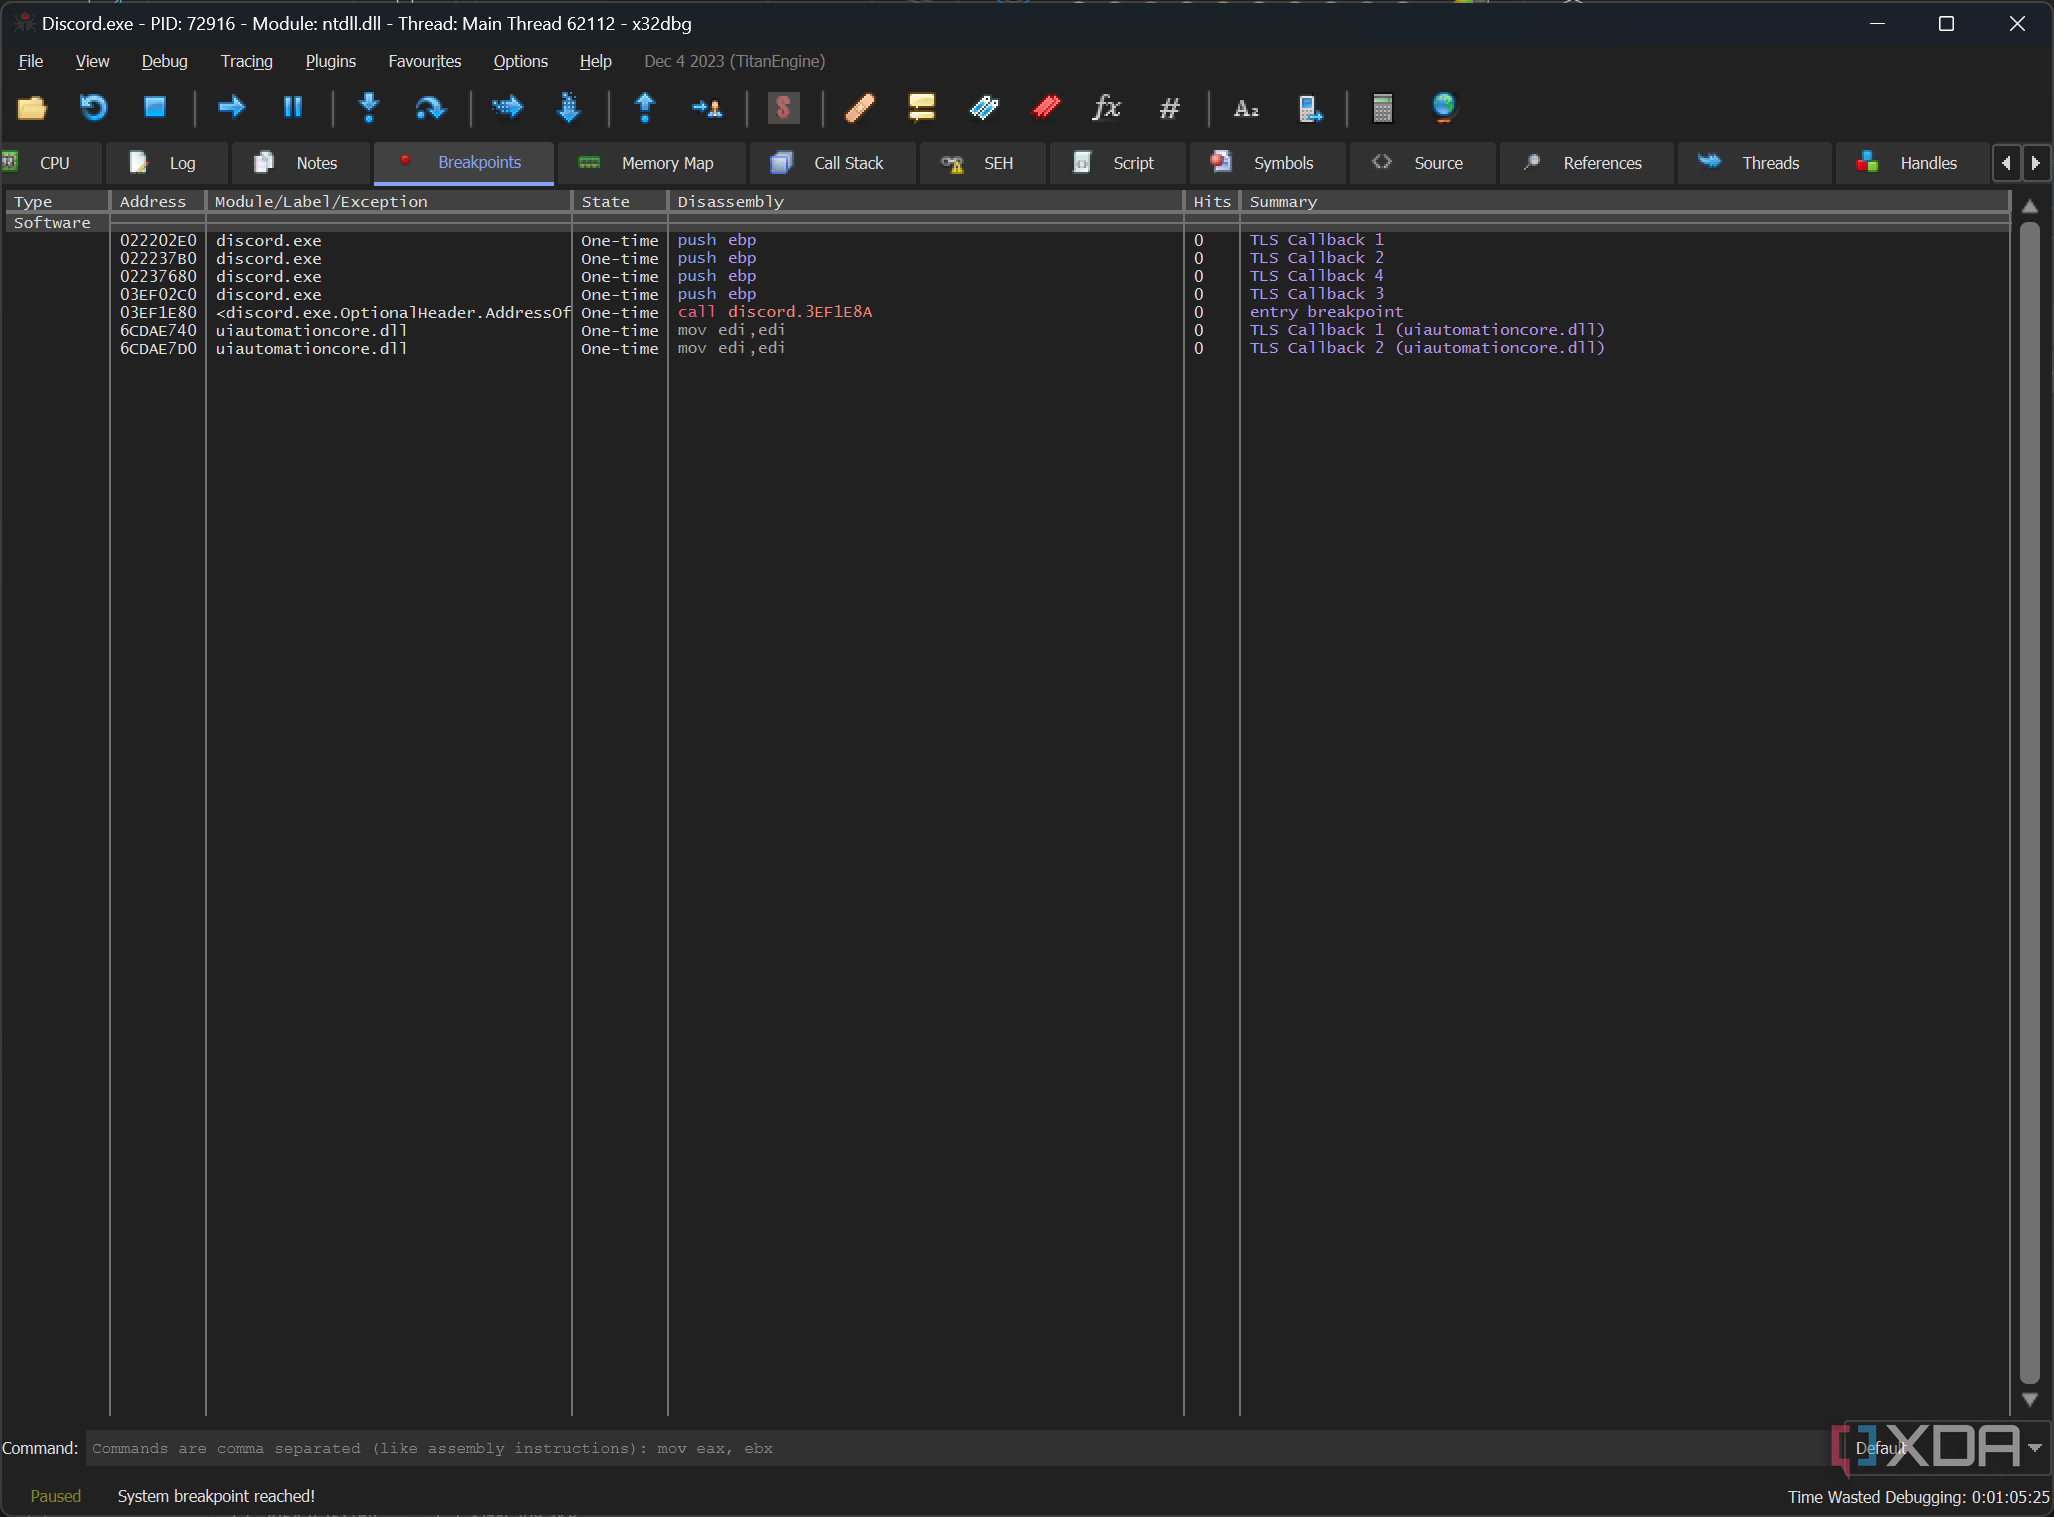Click the Summary column header

1624,201
